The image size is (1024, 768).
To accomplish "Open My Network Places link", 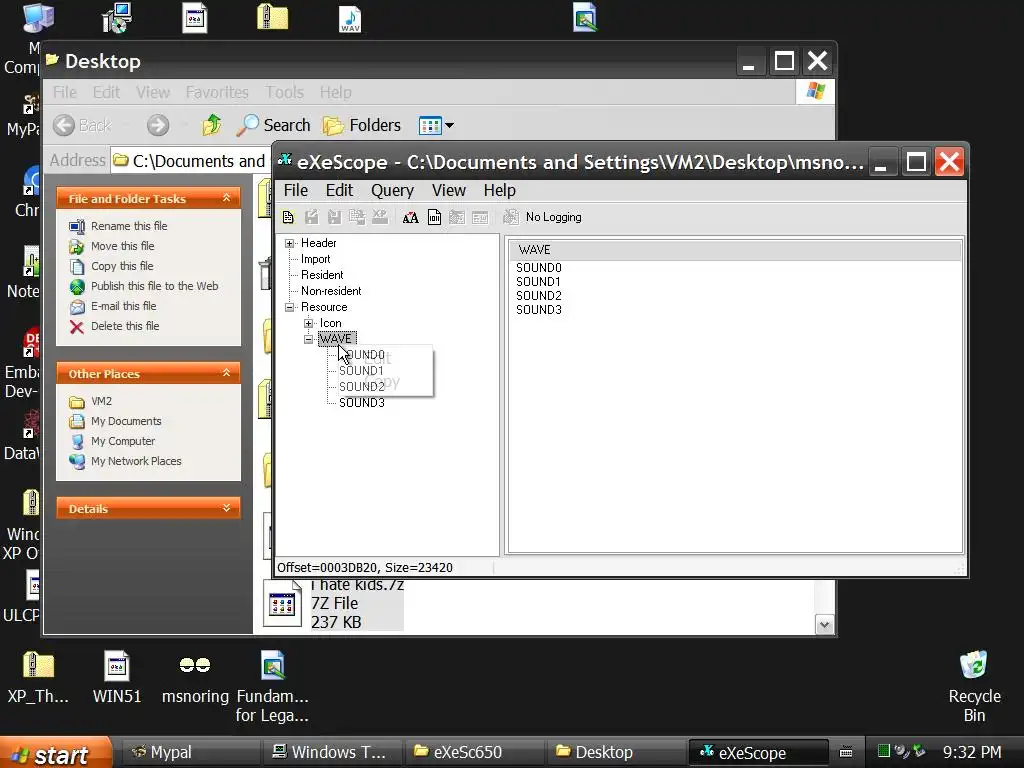I will (x=136, y=461).
